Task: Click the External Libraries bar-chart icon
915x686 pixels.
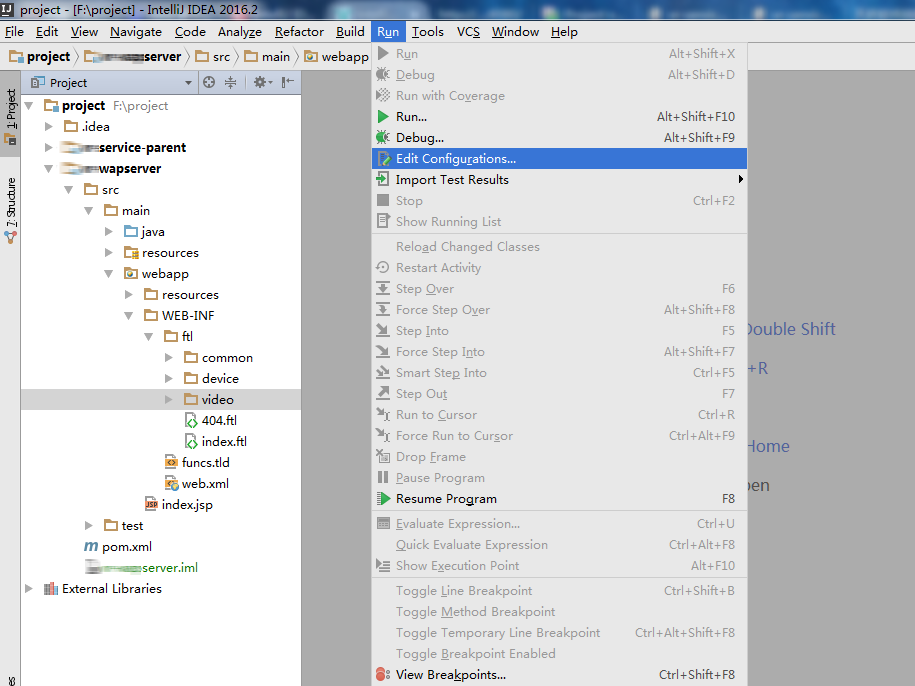Action: coord(51,589)
